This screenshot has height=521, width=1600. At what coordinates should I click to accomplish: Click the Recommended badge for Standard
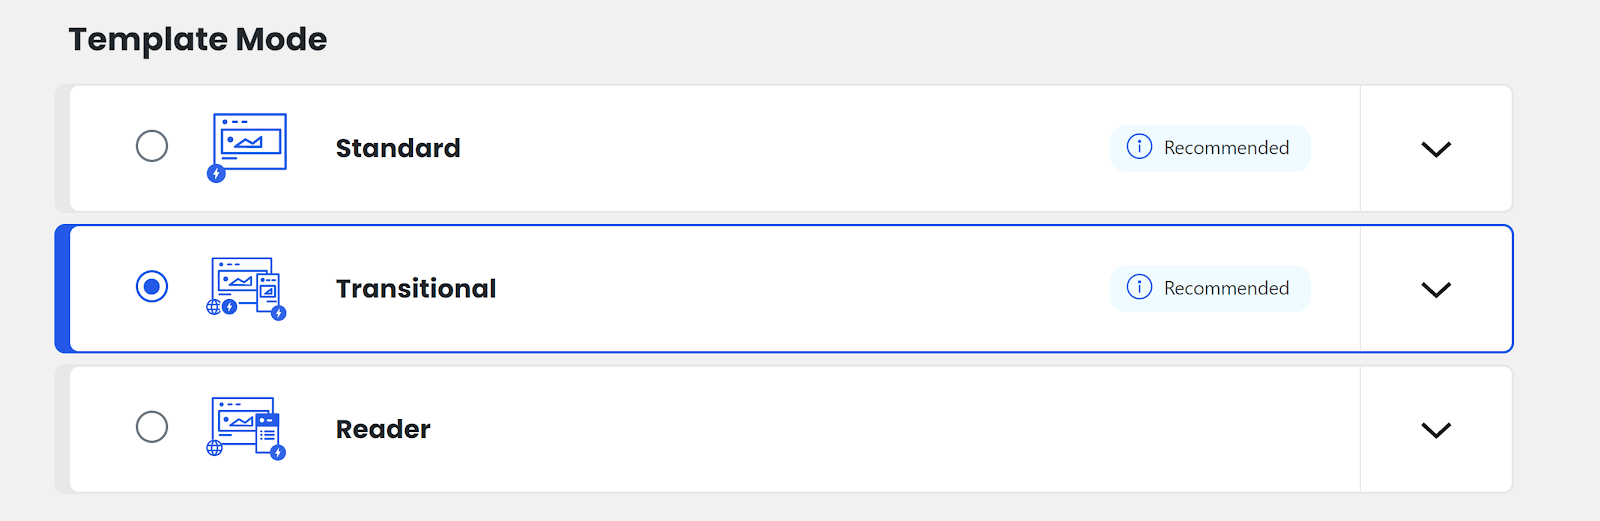pyautogui.click(x=1210, y=148)
